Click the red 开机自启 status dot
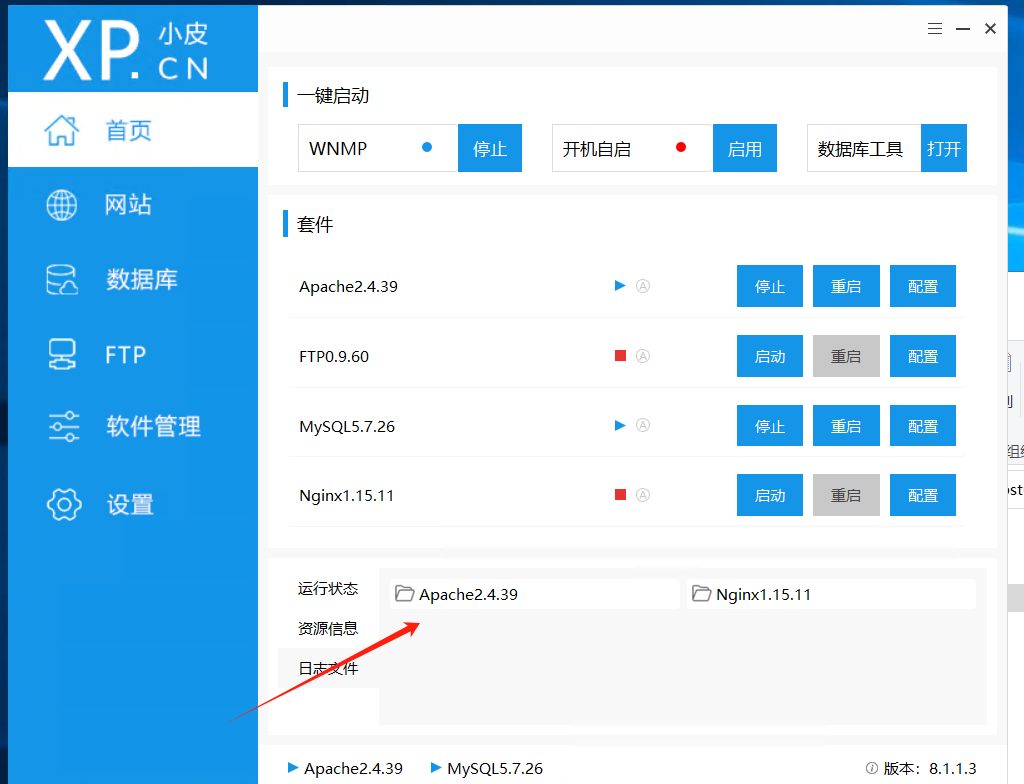 [x=681, y=147]
